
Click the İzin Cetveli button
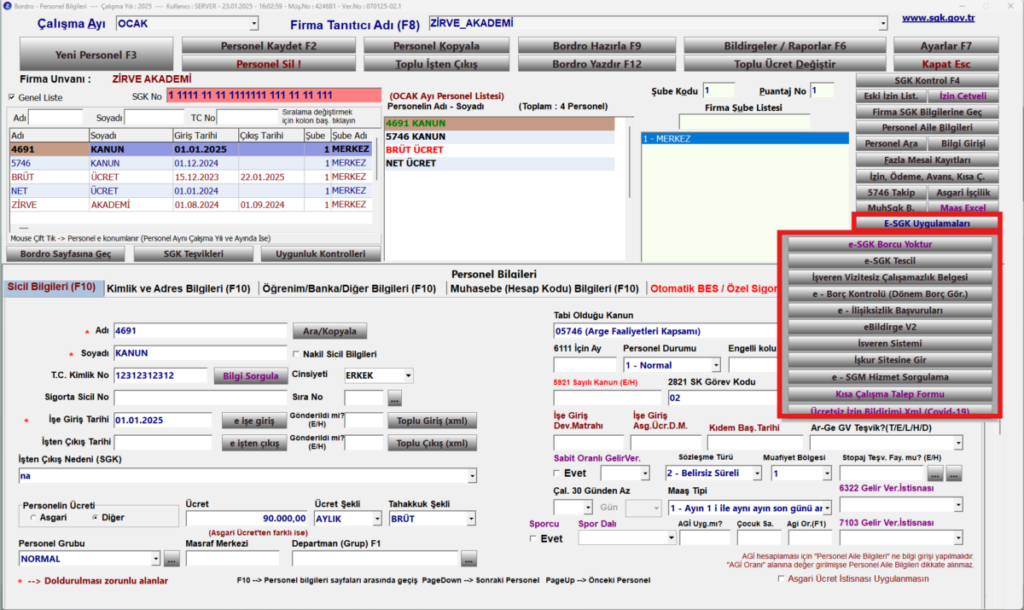[963, 96]
